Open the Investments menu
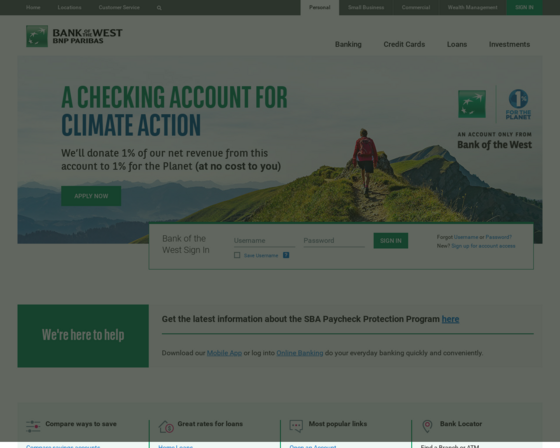Screen dimensions: 560x448 tap(509, 44)
